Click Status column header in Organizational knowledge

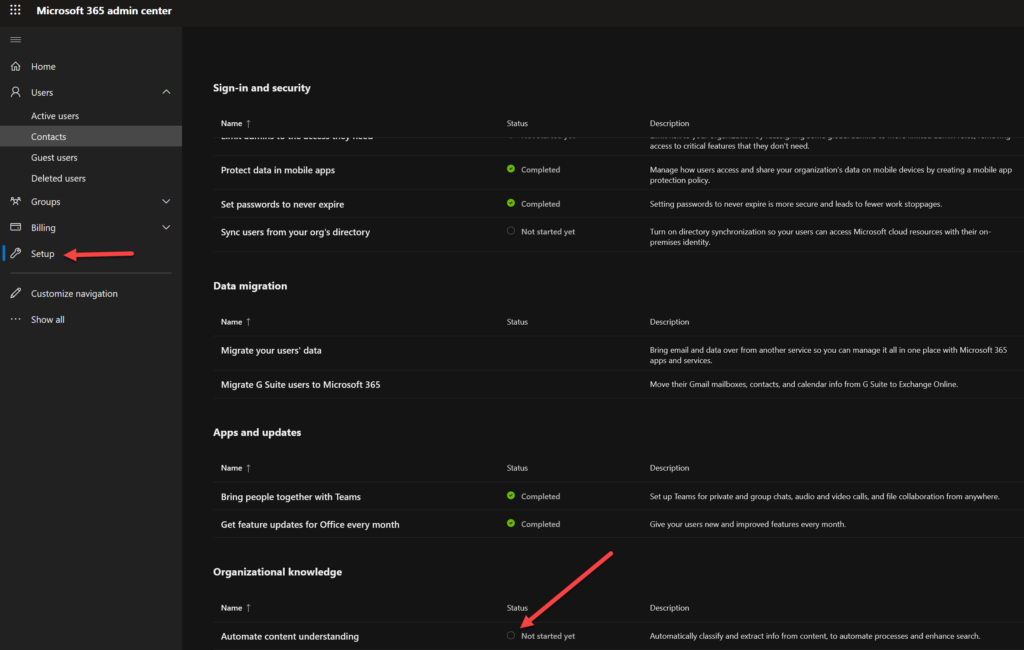[x=517, y=608]
